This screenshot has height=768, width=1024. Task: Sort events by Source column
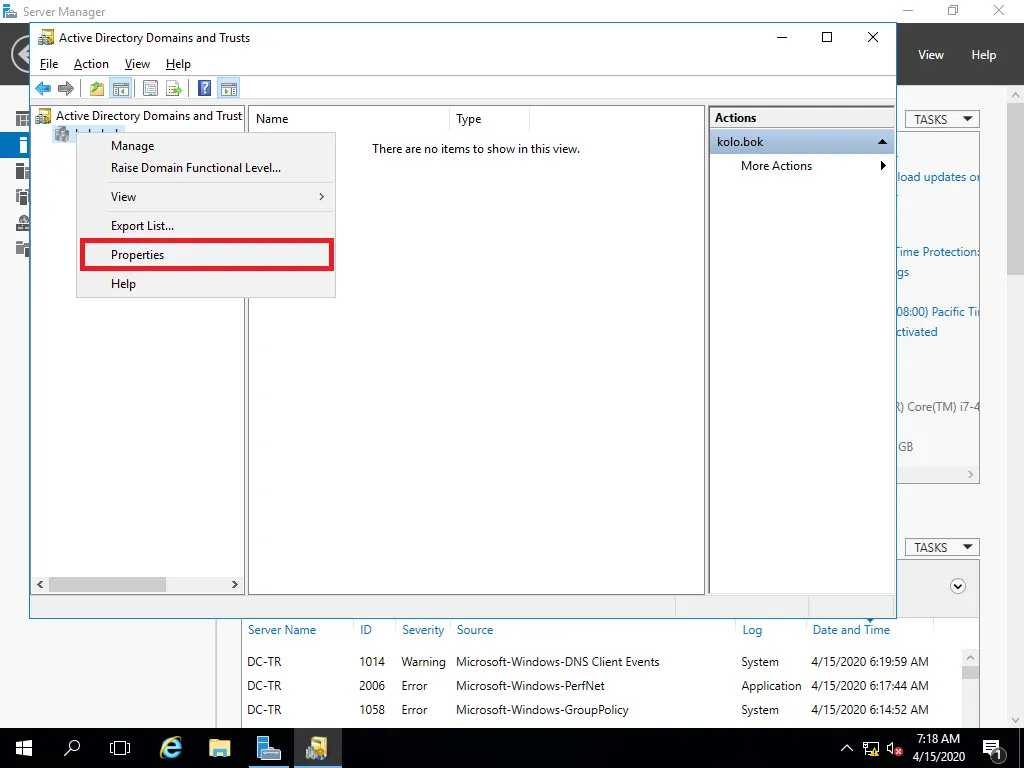(x=475, y=630)
